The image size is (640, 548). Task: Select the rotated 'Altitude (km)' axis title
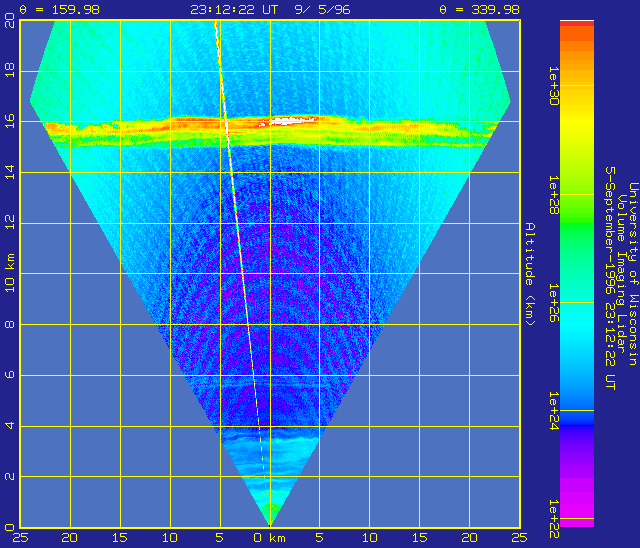click(529, 274)
